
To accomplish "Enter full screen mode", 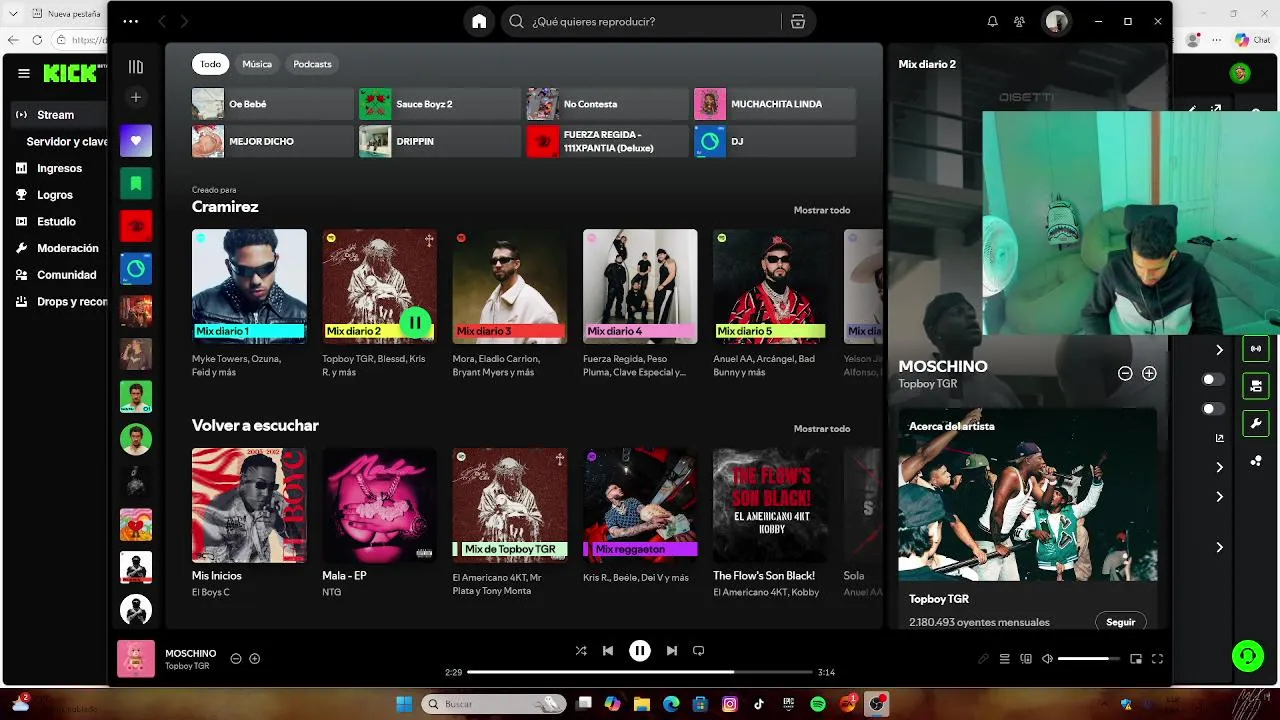I will click(1158, 659).
